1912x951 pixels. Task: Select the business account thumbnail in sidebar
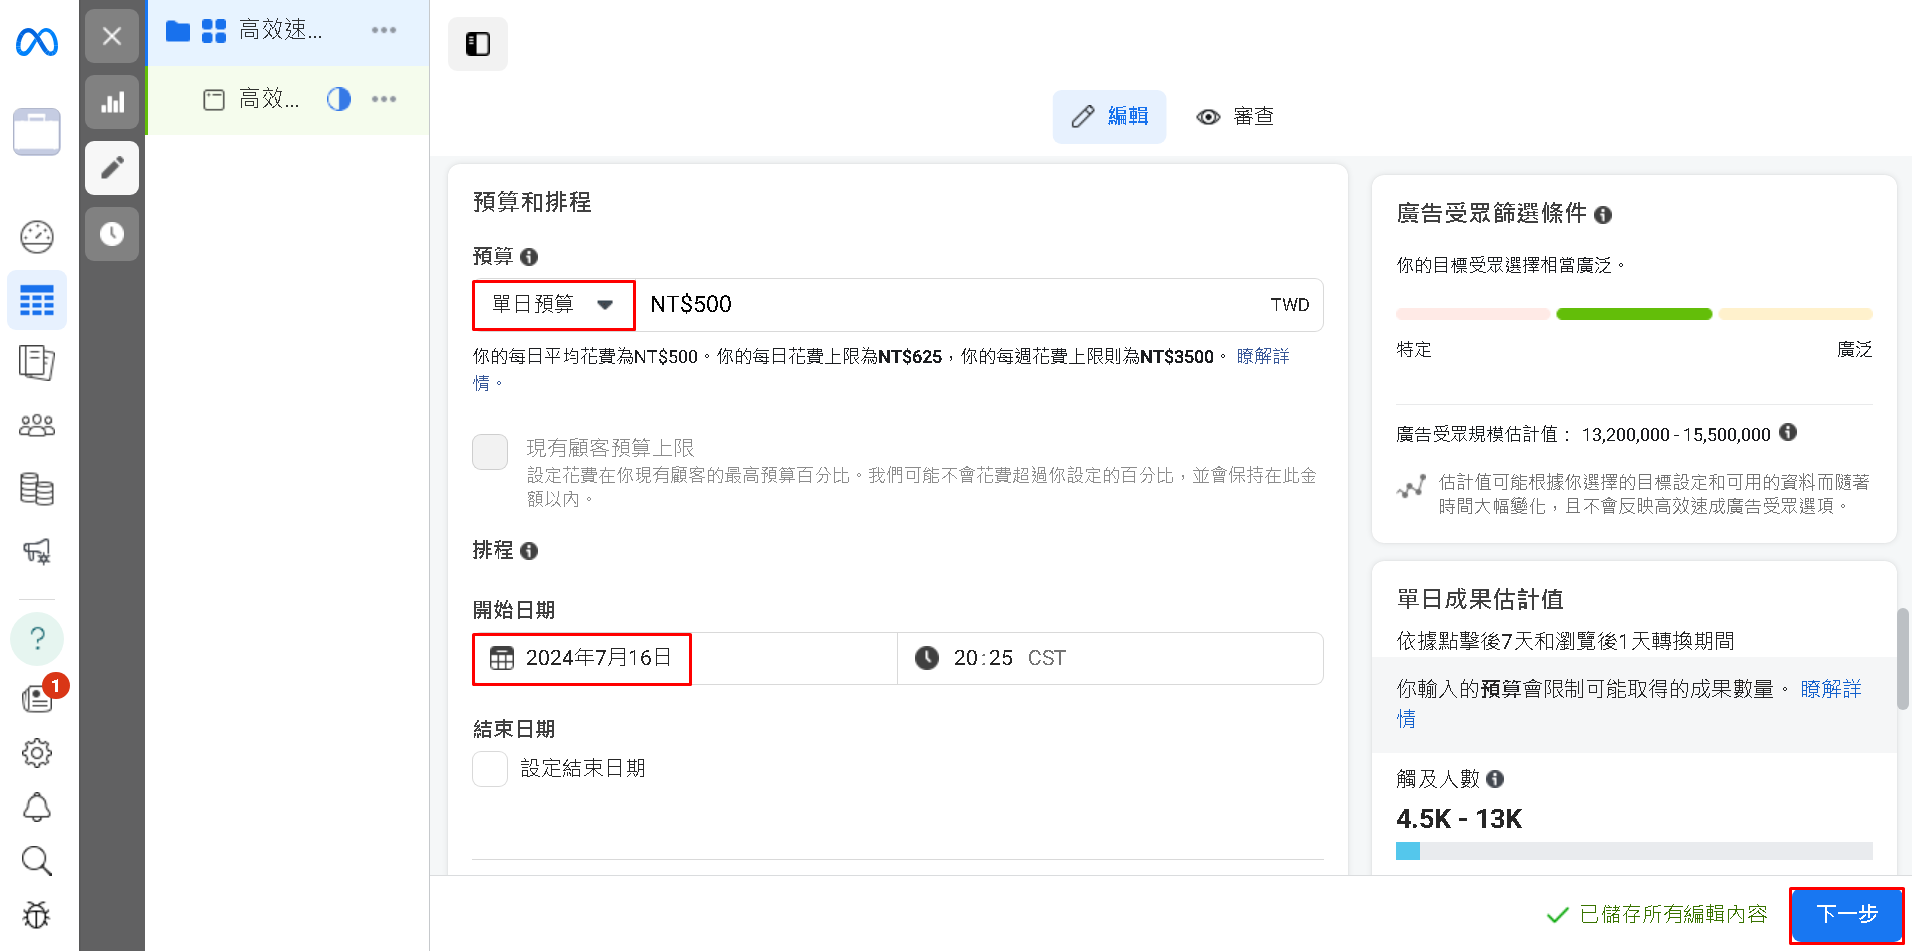point(37,132)
